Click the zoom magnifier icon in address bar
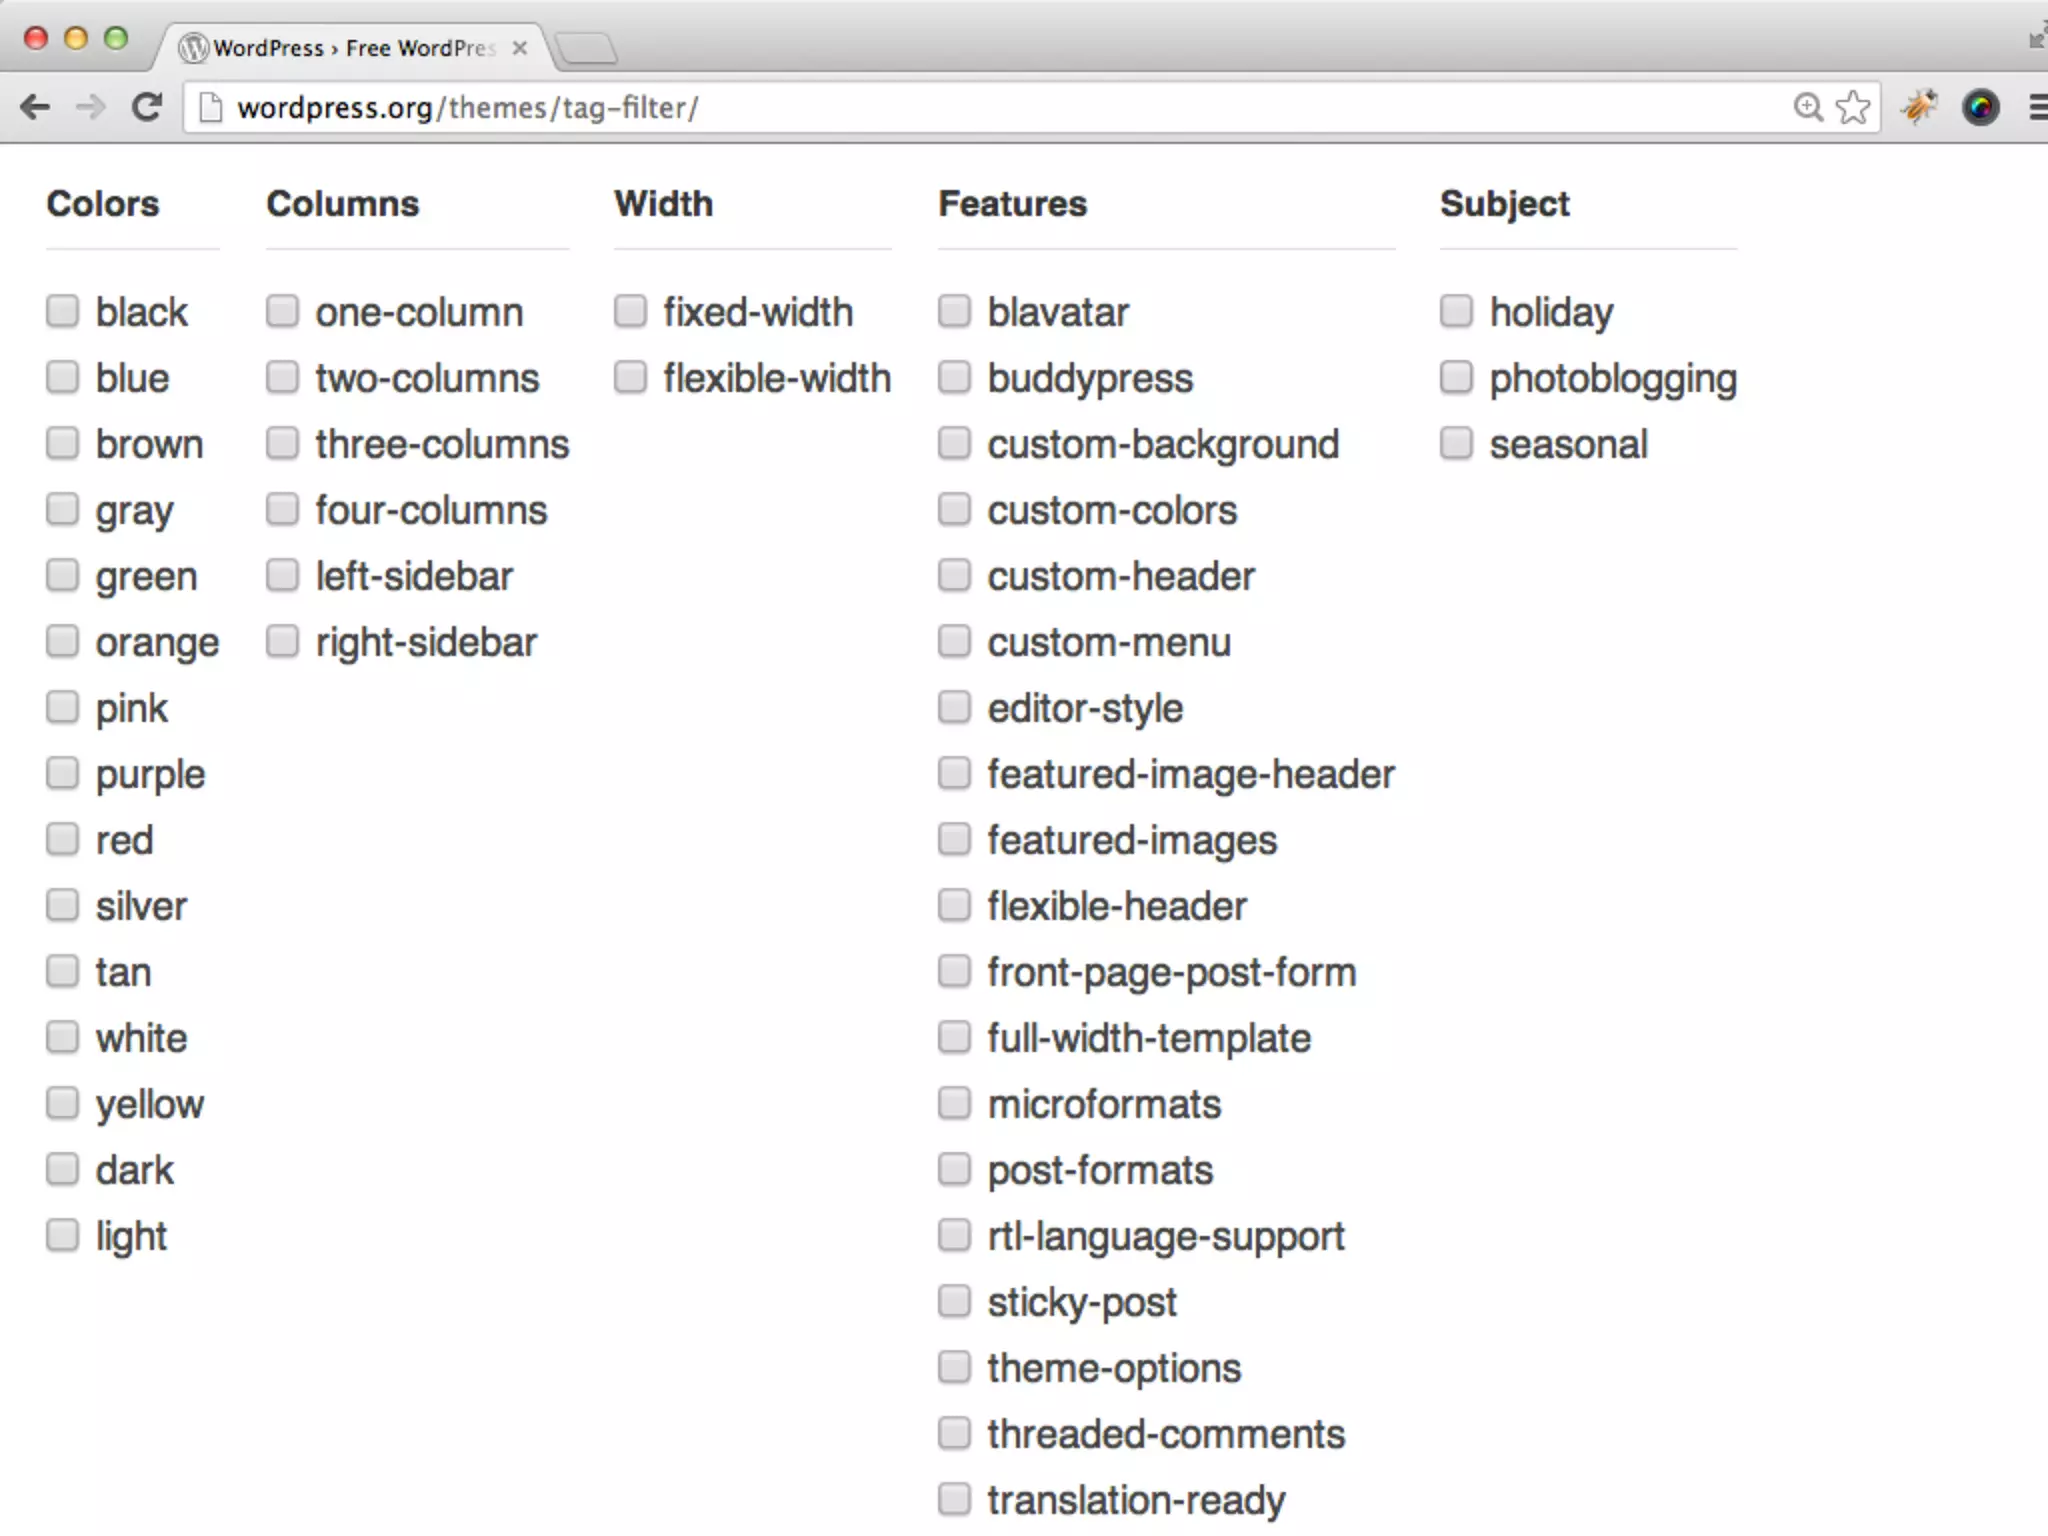 click(x=1807, y=107)
